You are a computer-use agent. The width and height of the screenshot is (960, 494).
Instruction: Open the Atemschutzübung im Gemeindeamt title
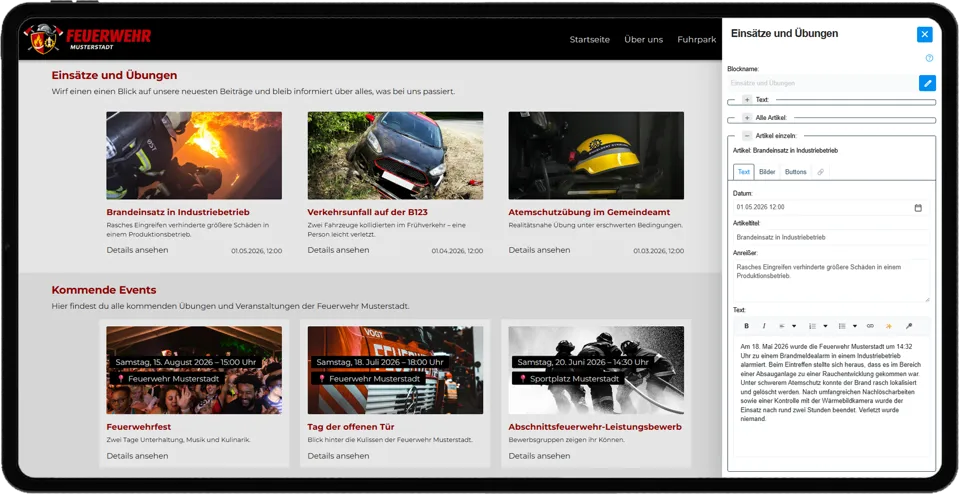click(589, 212)
